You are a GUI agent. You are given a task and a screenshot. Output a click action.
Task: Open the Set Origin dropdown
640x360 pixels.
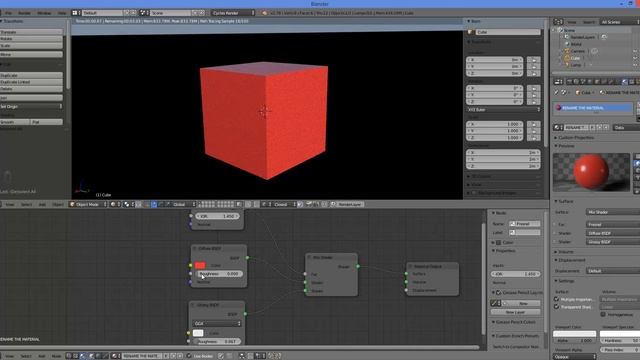tap(31, 107)
